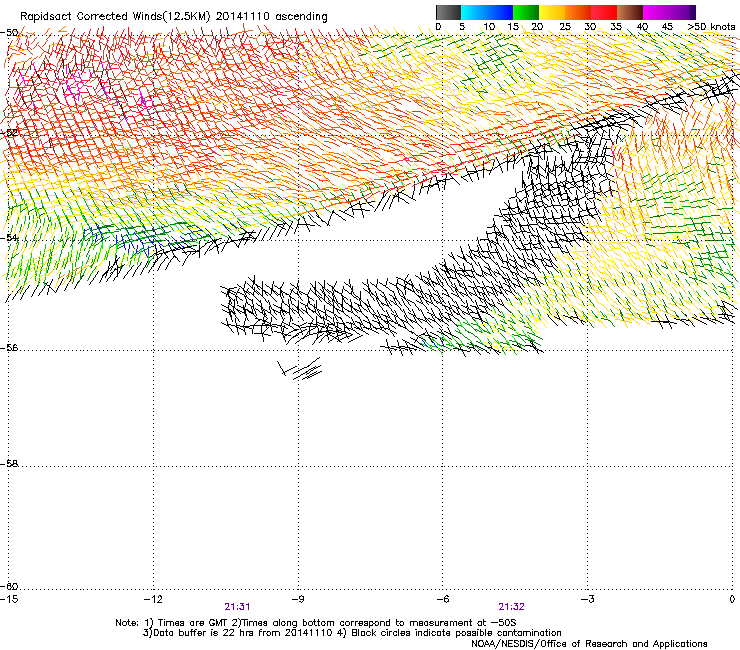Click the brown 35-40 knots legend segment
740x650 pixels.
[630, 12]
